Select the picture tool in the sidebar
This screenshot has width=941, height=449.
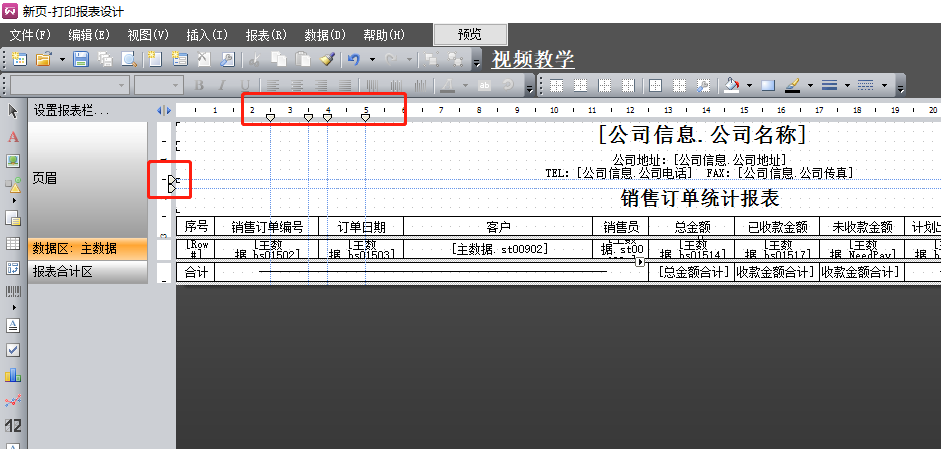pyautogui.click(x=13, y=161)
